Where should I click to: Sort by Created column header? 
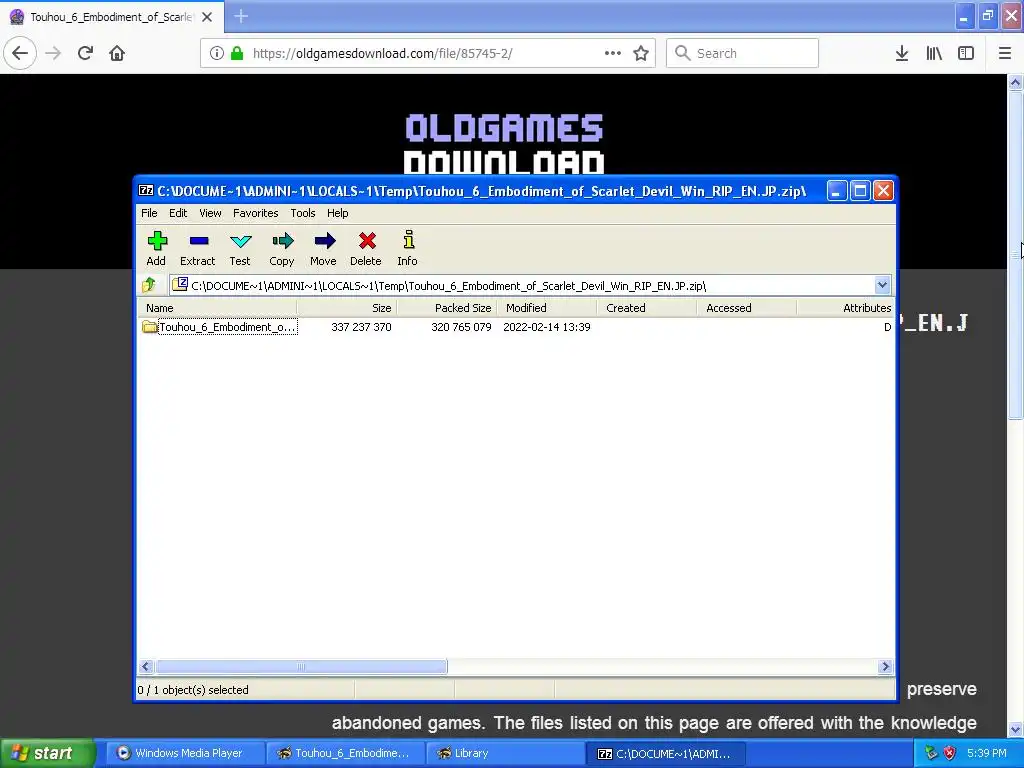click(x=647, y=308)
